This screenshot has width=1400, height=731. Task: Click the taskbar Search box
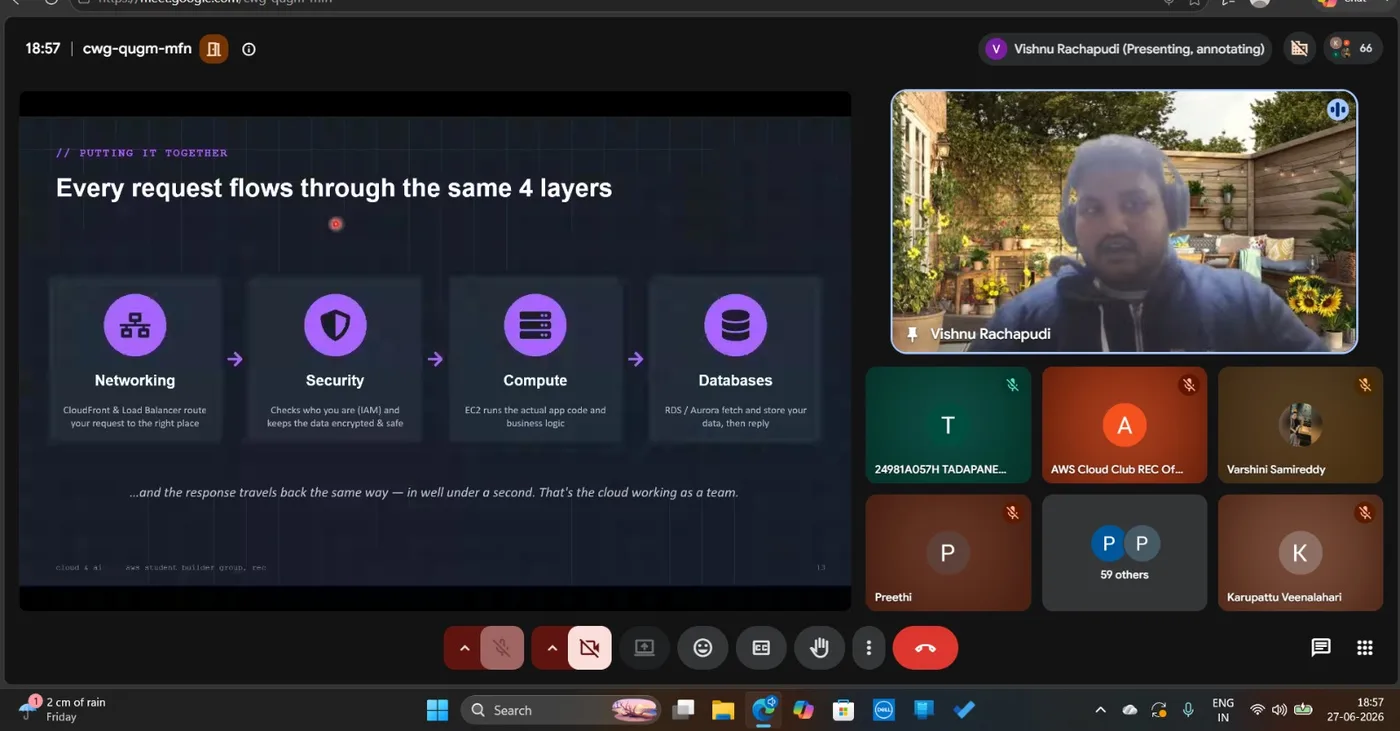560,710
